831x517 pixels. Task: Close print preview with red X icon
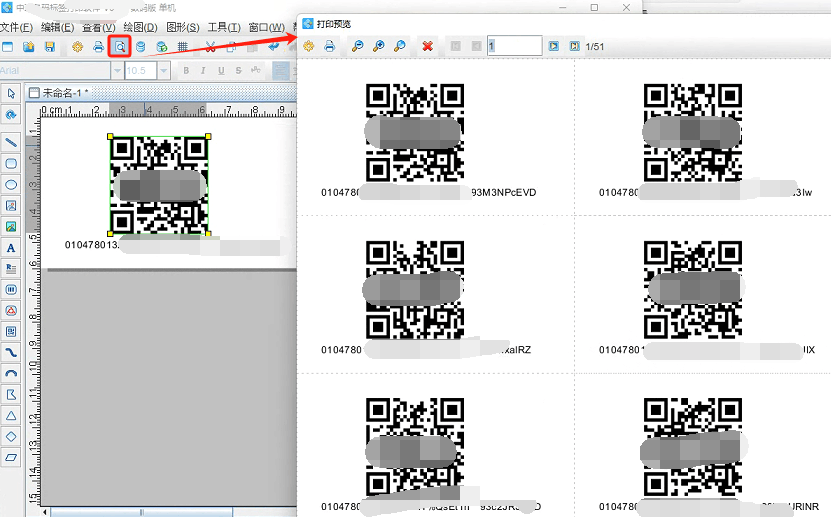click(x=428, y=47)
